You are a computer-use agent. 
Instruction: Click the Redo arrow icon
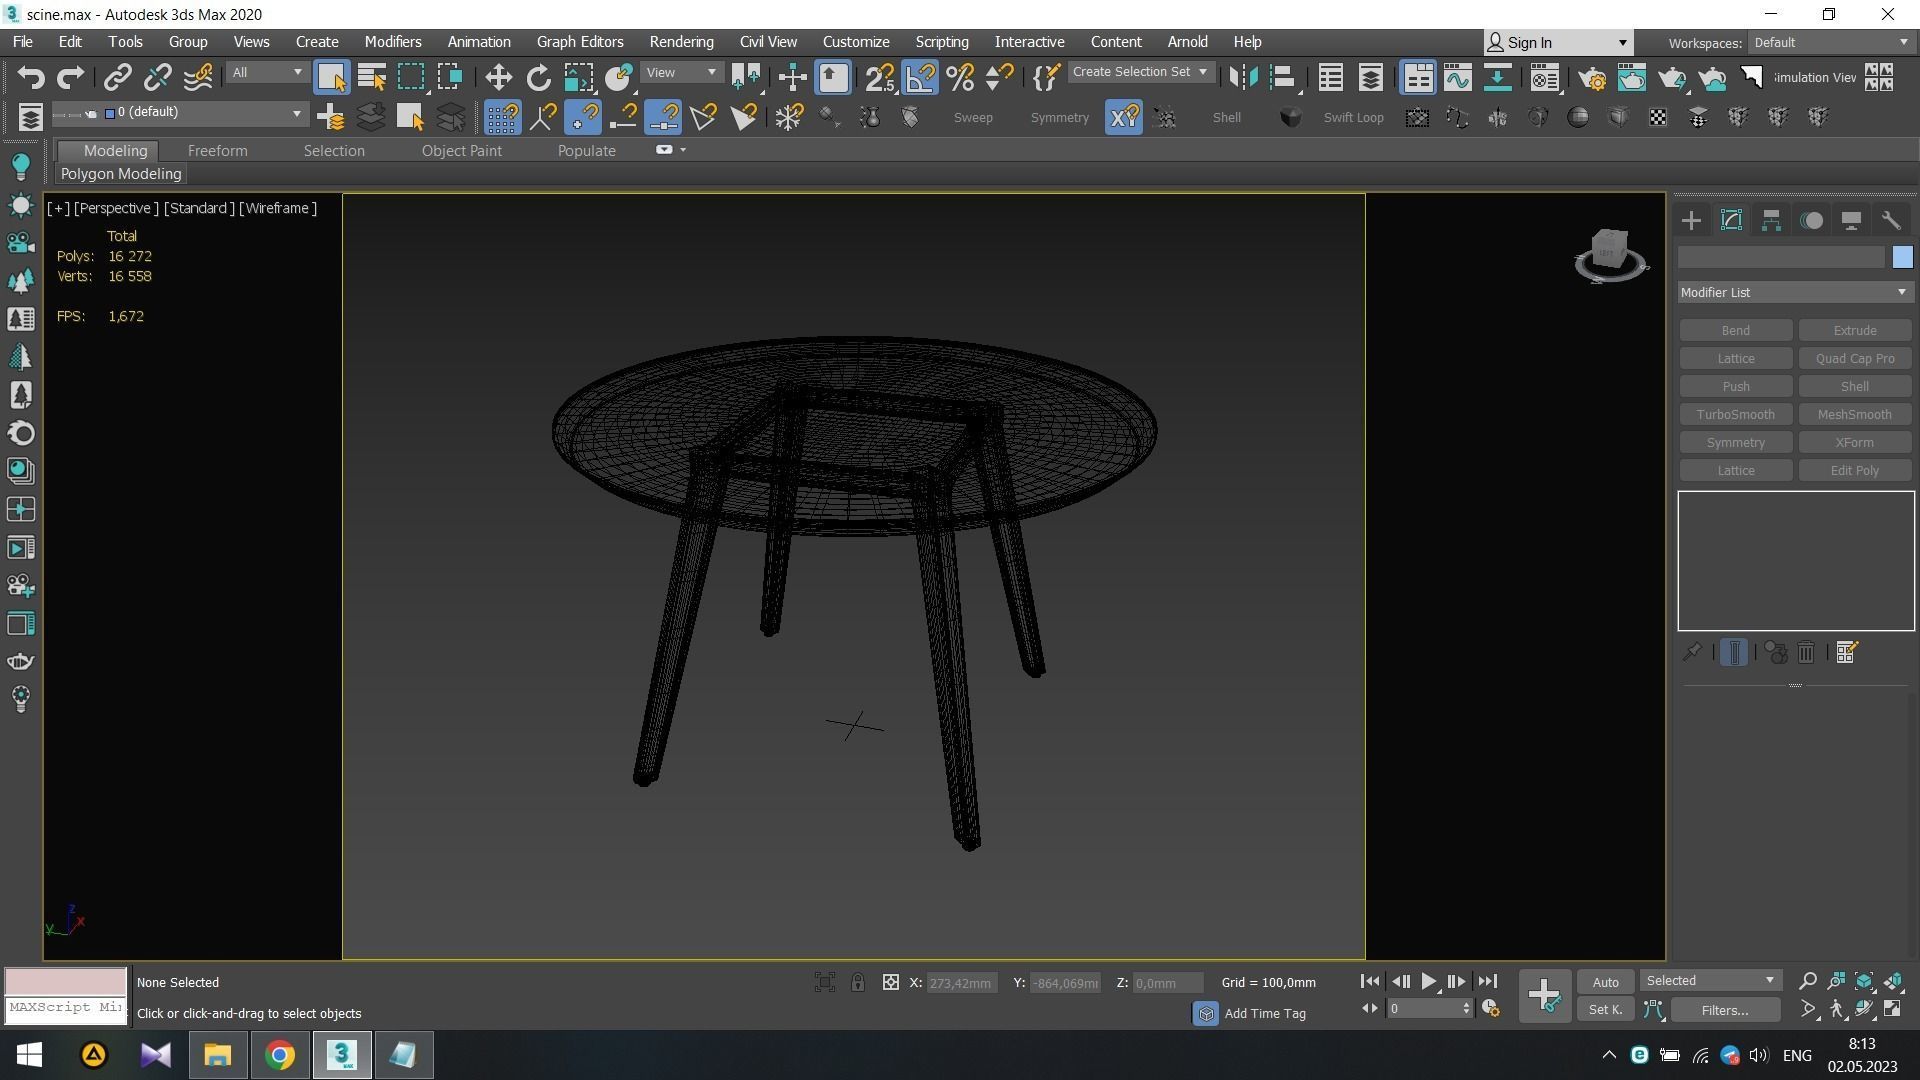coord(70,77)
